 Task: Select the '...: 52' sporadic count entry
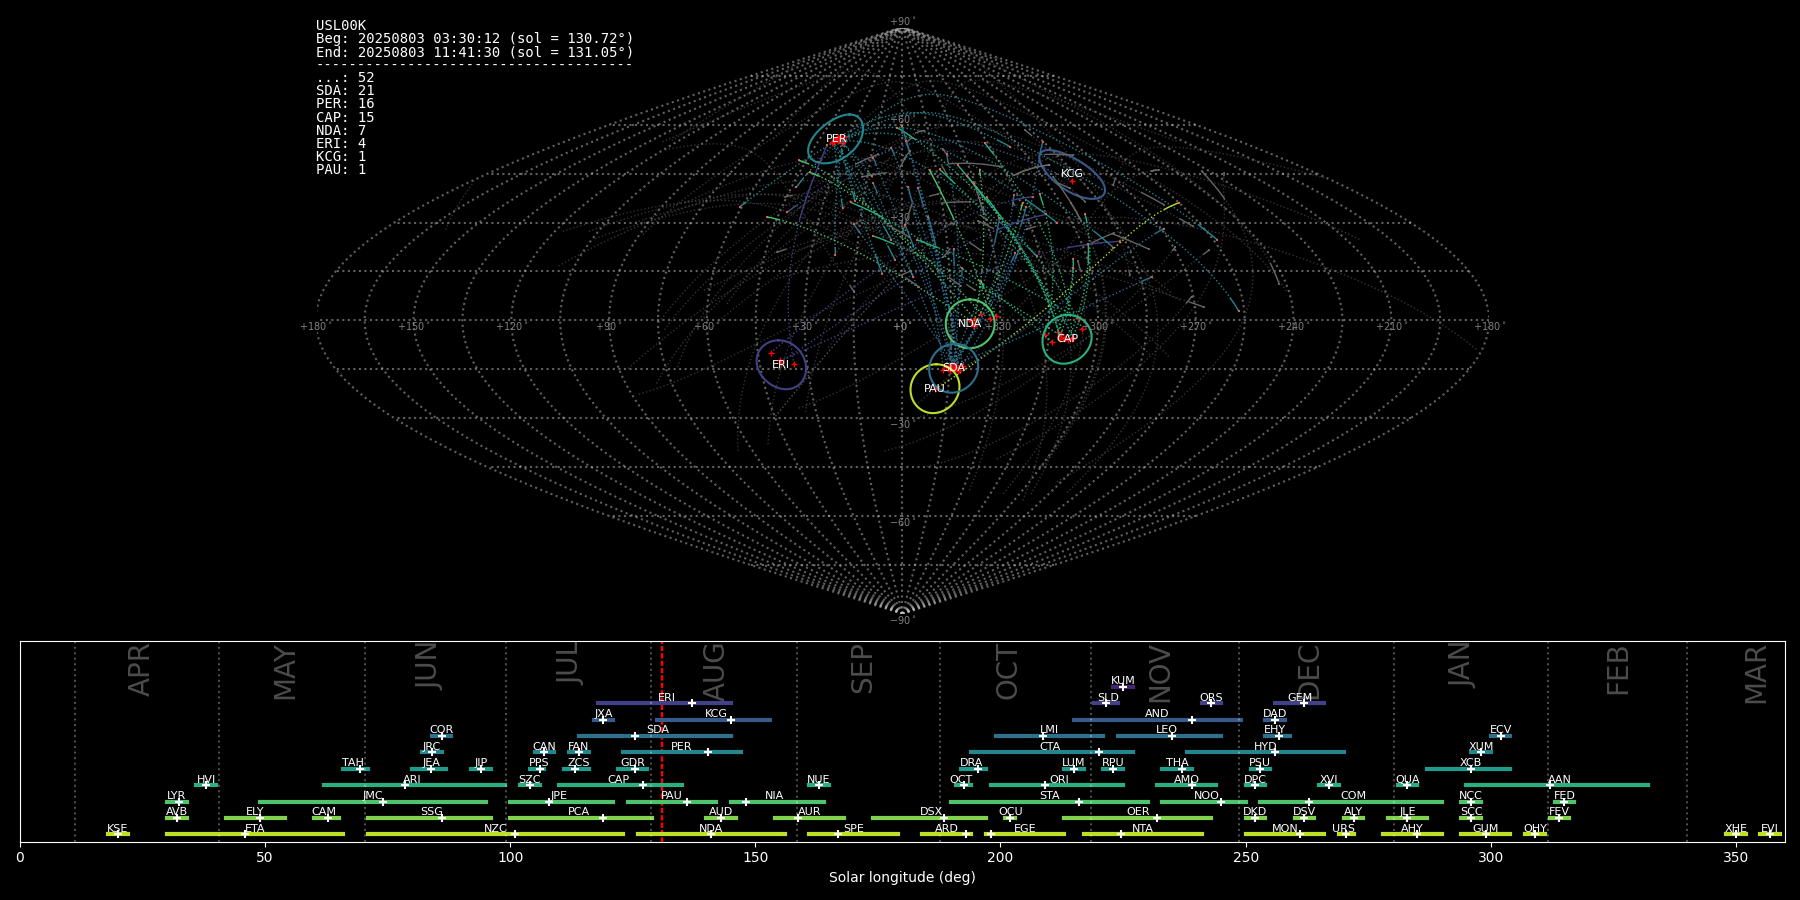[x=345, y=78]
